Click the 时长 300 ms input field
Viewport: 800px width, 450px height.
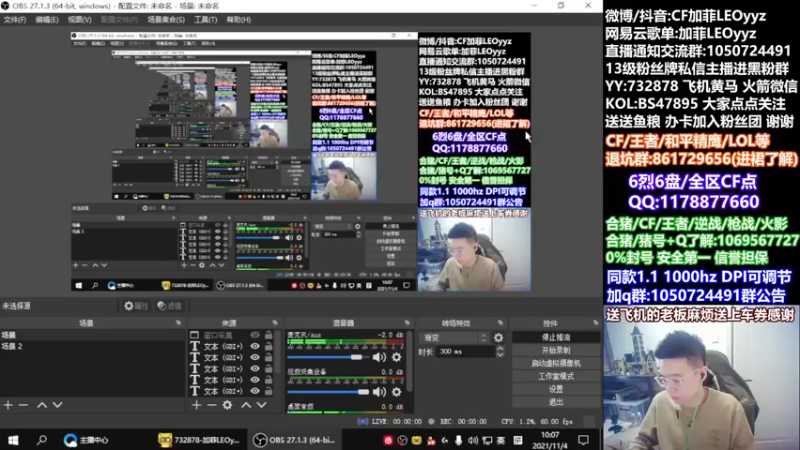465,352
